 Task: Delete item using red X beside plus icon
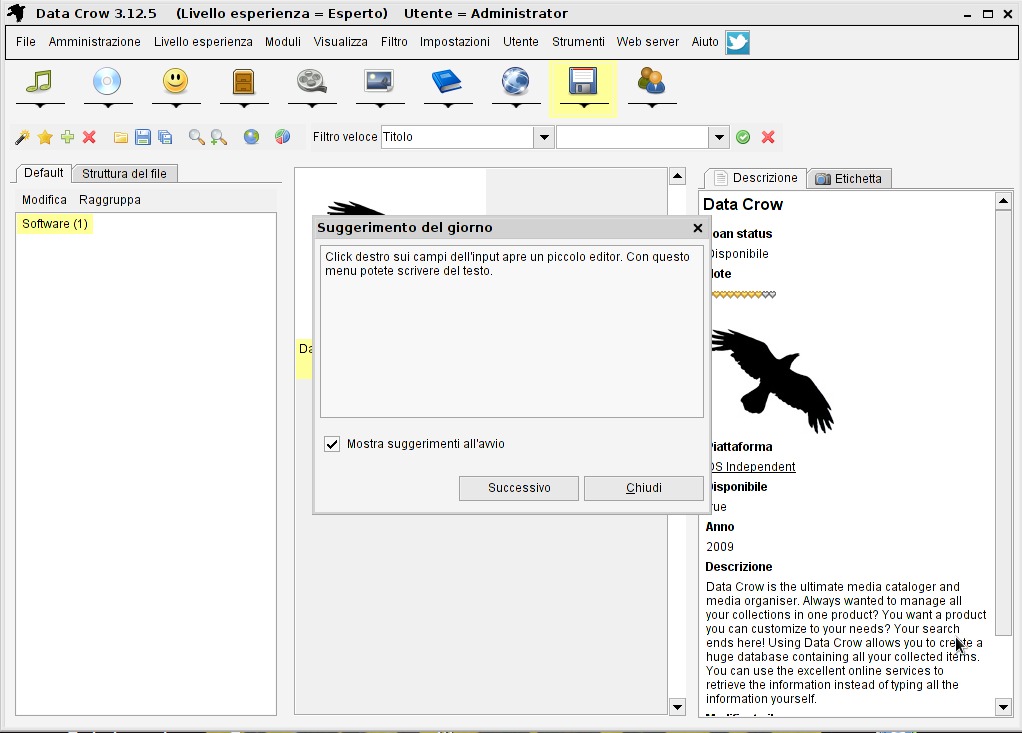coord(89,137)
